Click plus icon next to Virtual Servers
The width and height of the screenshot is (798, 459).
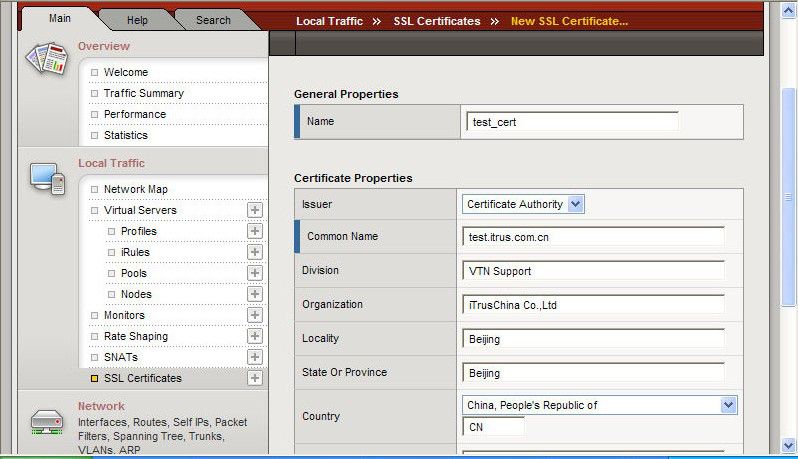[255, 210]
